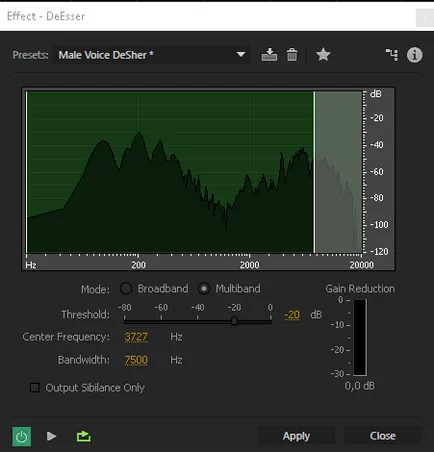
Task: Edit the Threshold value -20 dB
Action: pyautogui.click(x=292, y=315)
